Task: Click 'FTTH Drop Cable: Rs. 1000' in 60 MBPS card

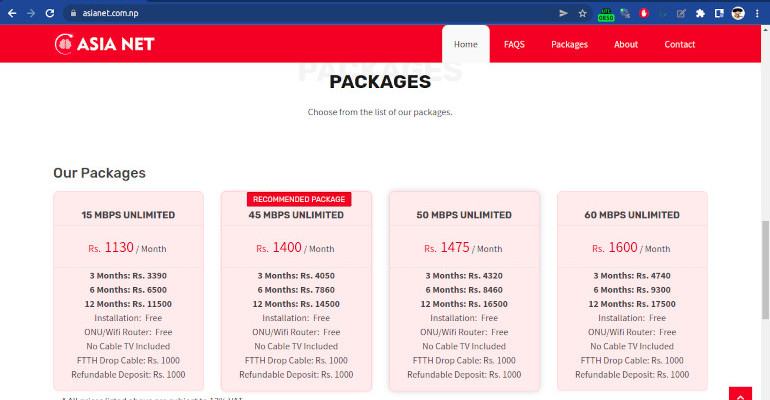Action: (632, 360)
